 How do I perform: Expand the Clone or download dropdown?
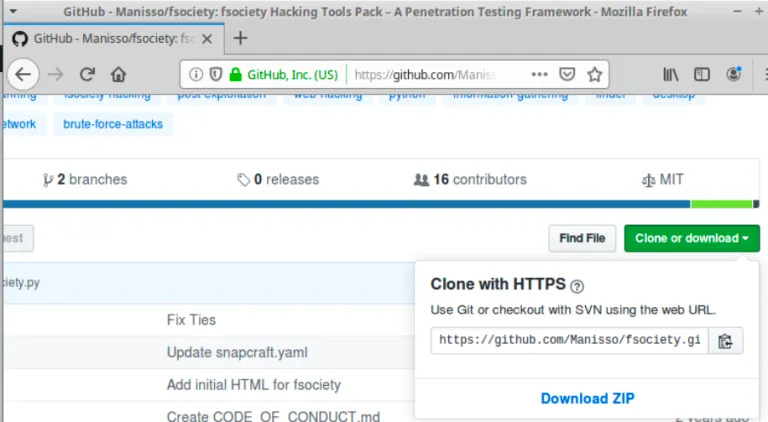[x=691, y=238]
